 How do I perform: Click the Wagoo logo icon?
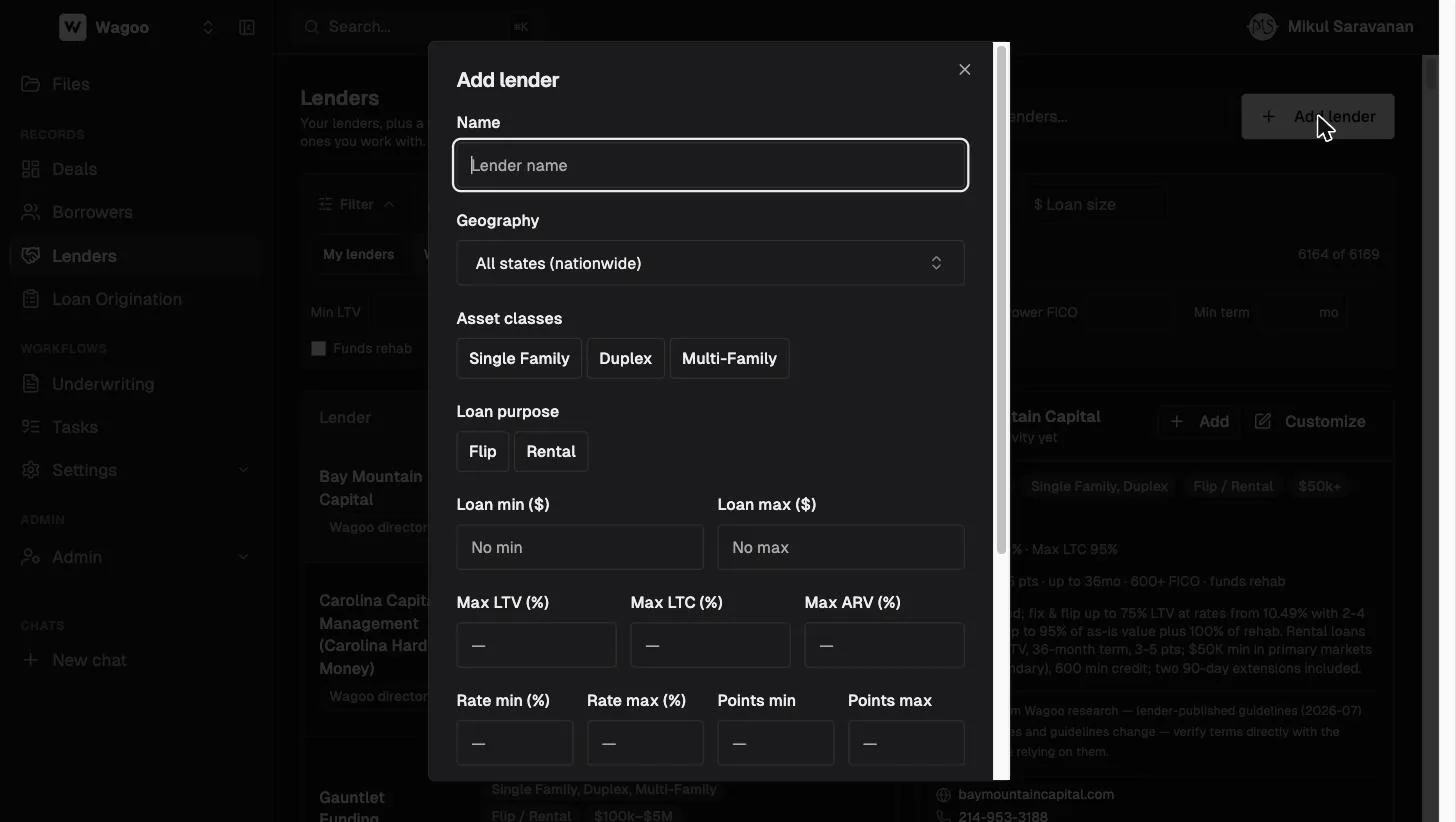[73, 27]
